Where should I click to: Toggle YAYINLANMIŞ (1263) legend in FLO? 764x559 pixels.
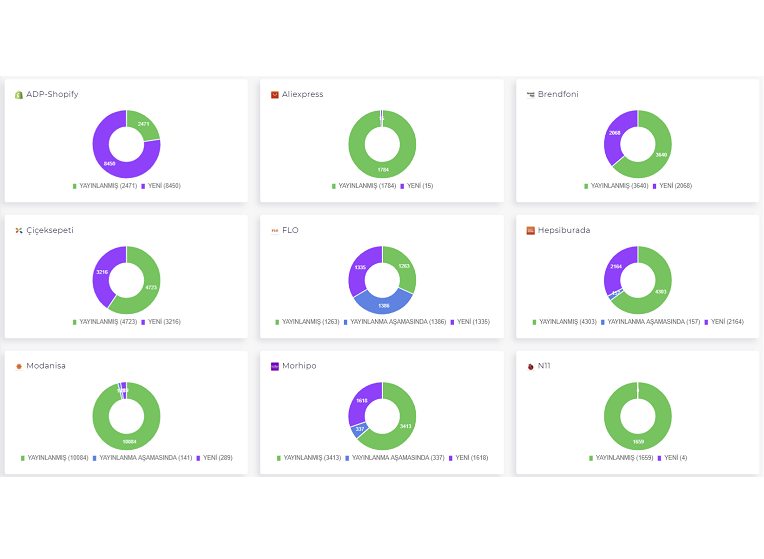(307, 322)
